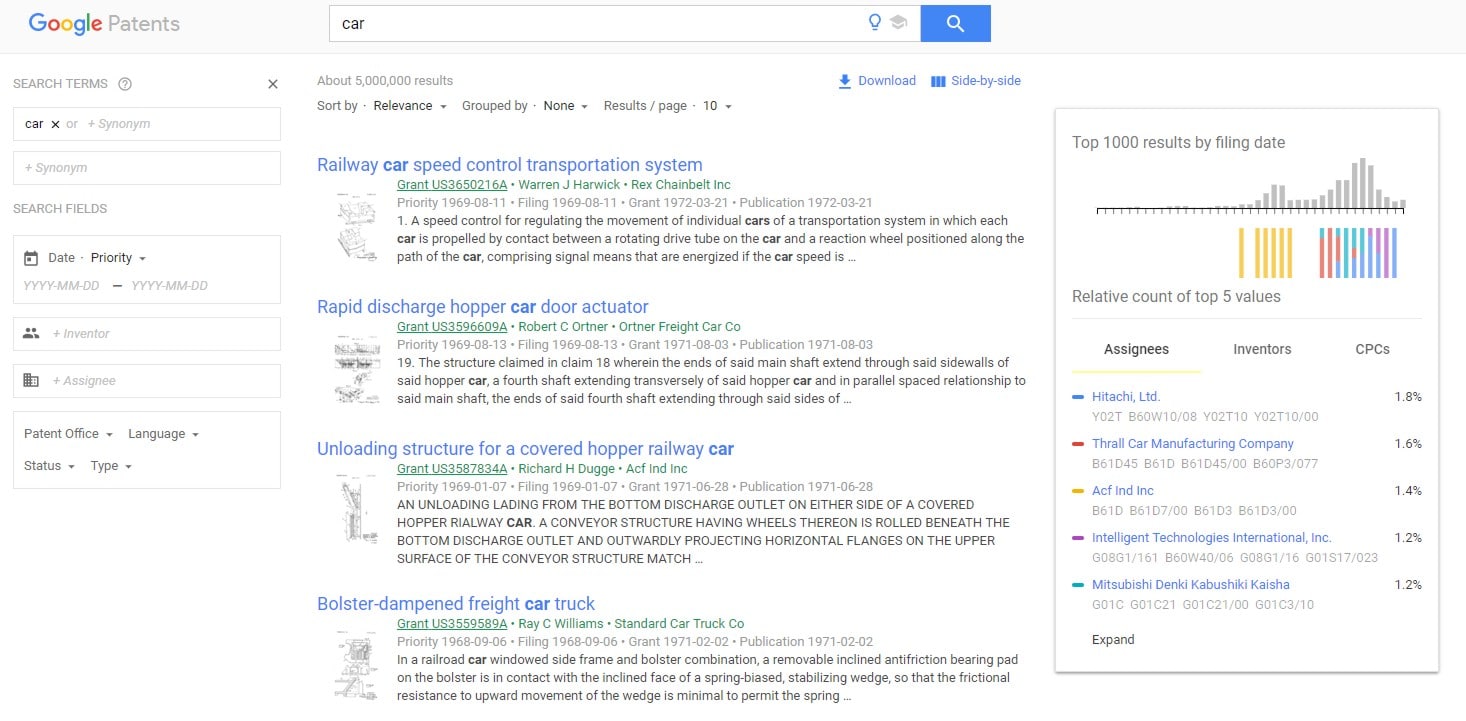Click the lightbulb icon in search bar
The width and height of the screenshot is (1466, 721).
[875, 23]
